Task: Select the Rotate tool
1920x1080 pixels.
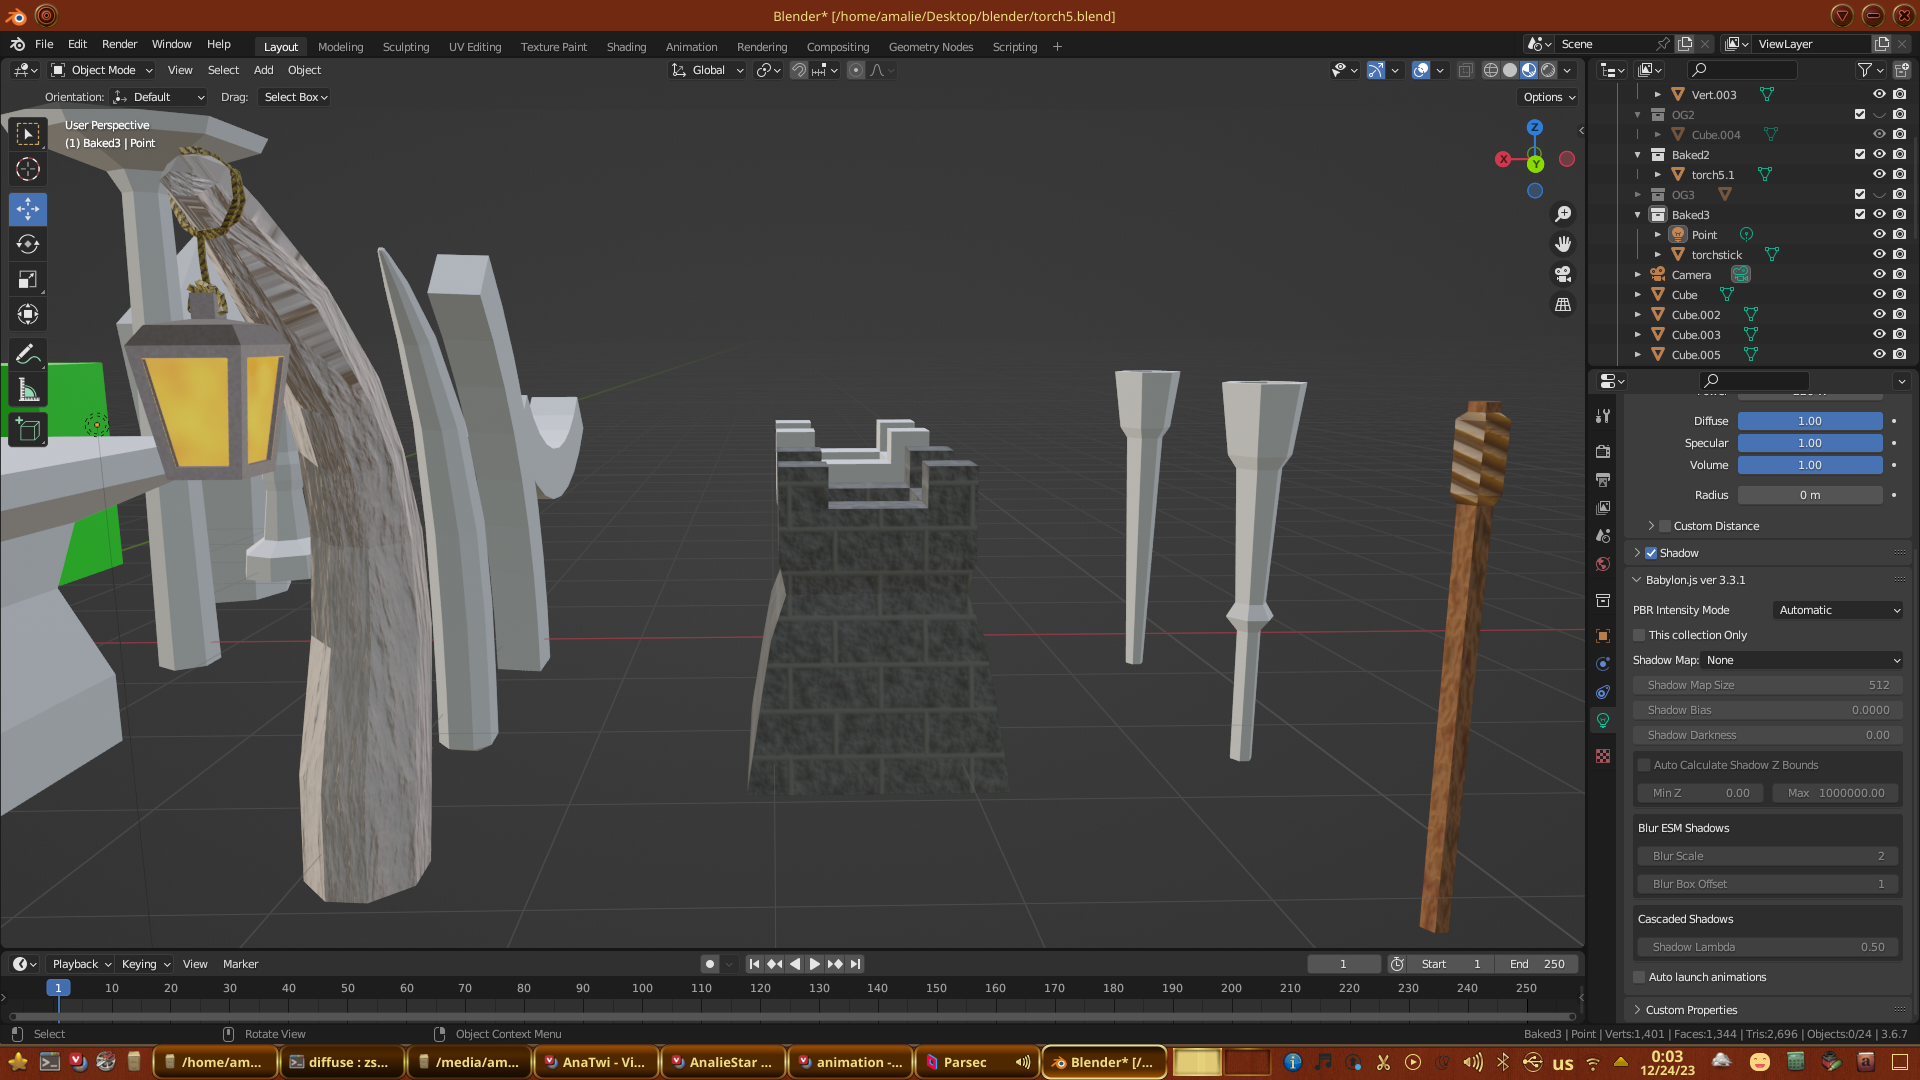Action: tap(28, 244)
